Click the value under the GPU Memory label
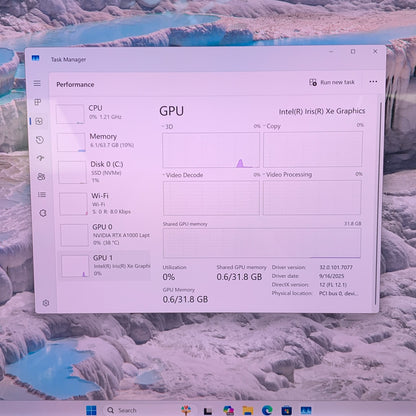The height and width of the screenshot is (416, 416). 185,299
